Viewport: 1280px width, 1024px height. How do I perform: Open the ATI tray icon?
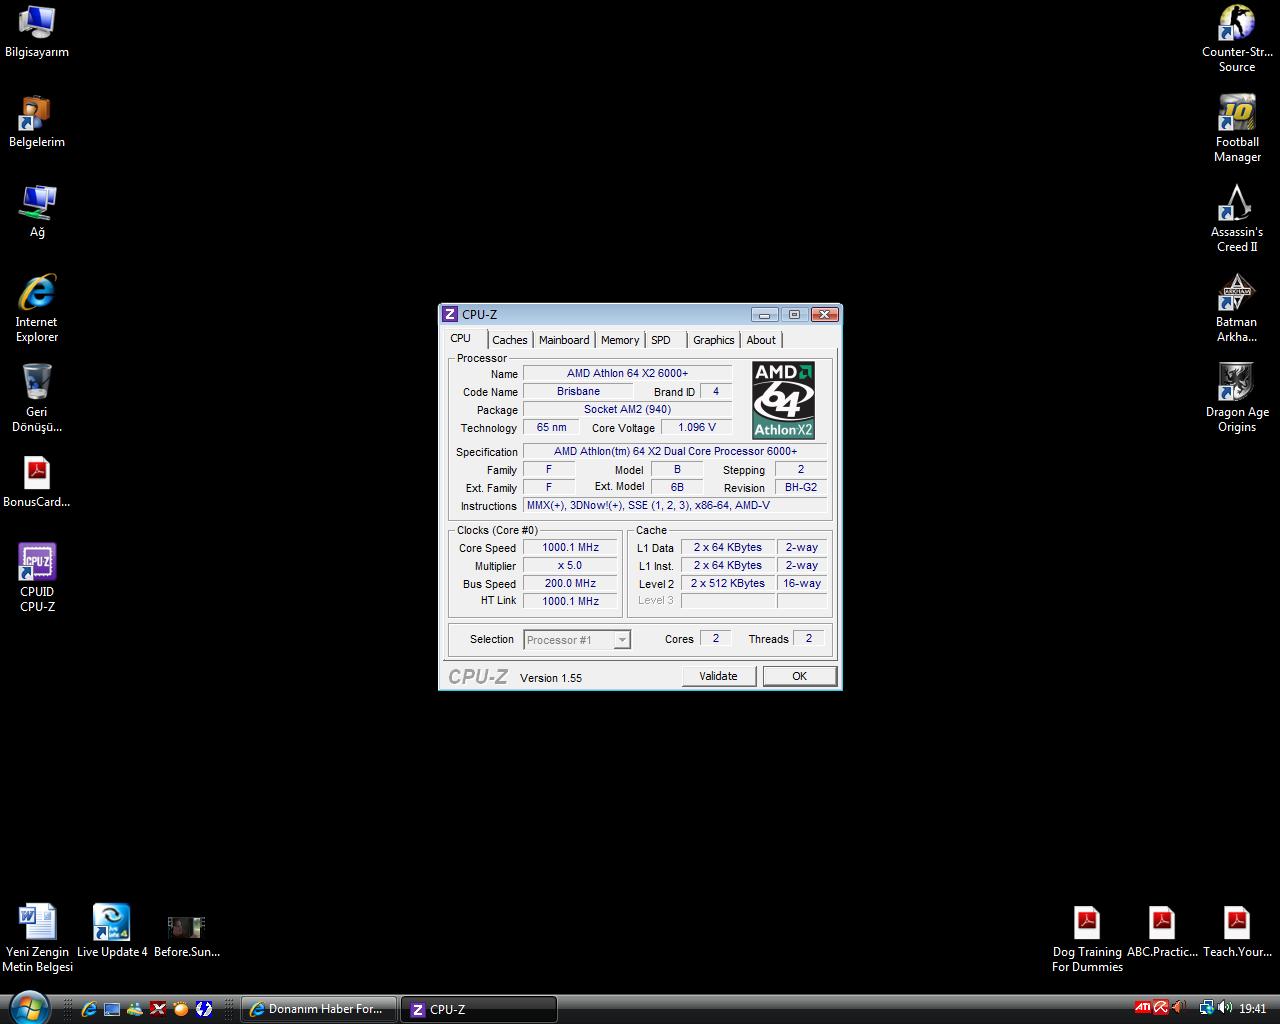[1143, 1007]
